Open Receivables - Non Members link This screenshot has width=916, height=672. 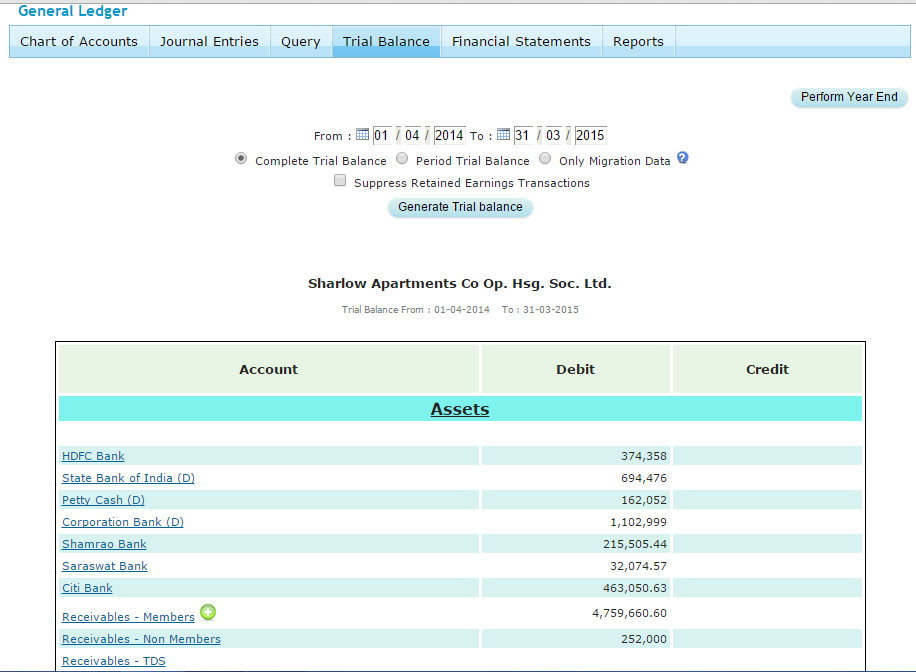point(141,639)
